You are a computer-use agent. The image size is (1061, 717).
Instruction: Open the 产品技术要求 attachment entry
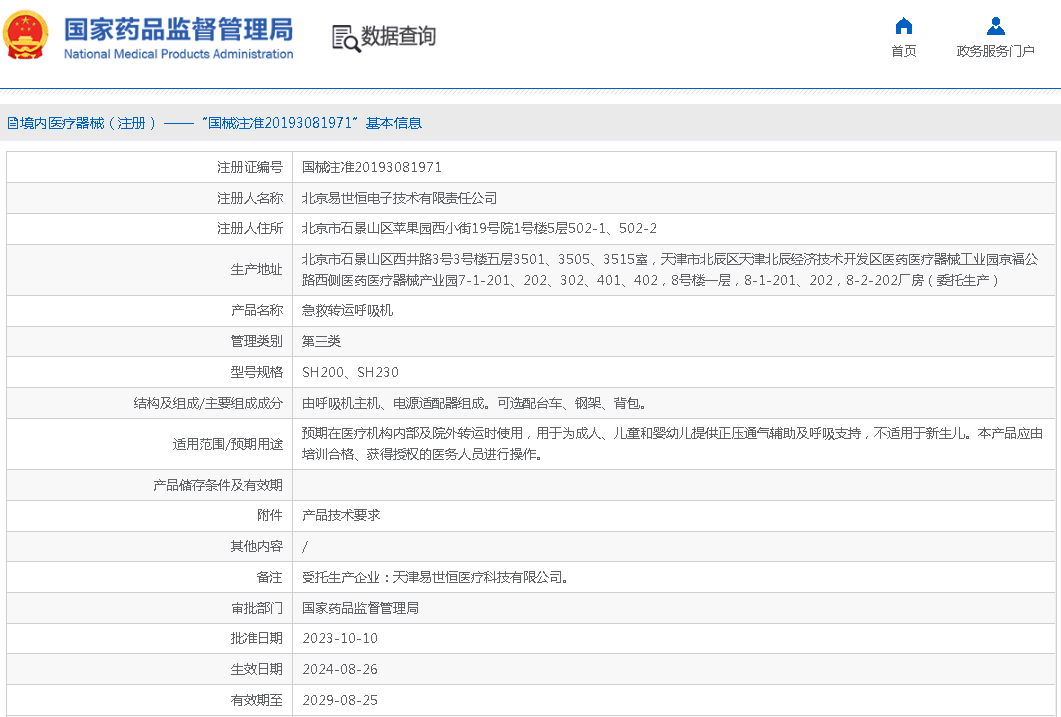coord(341,515)
